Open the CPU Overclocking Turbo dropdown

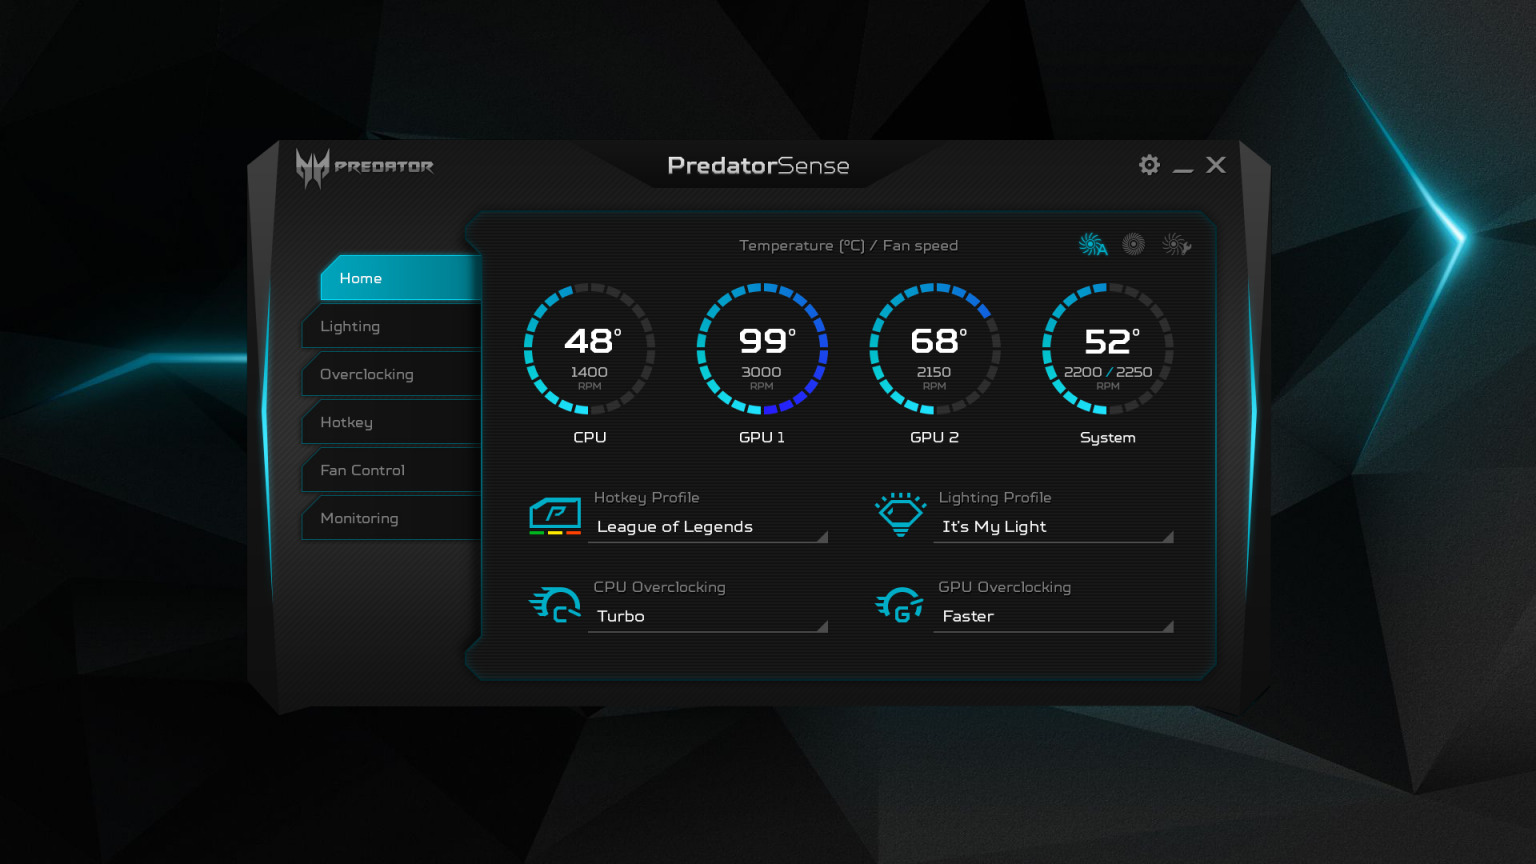[x=708, y=616]
